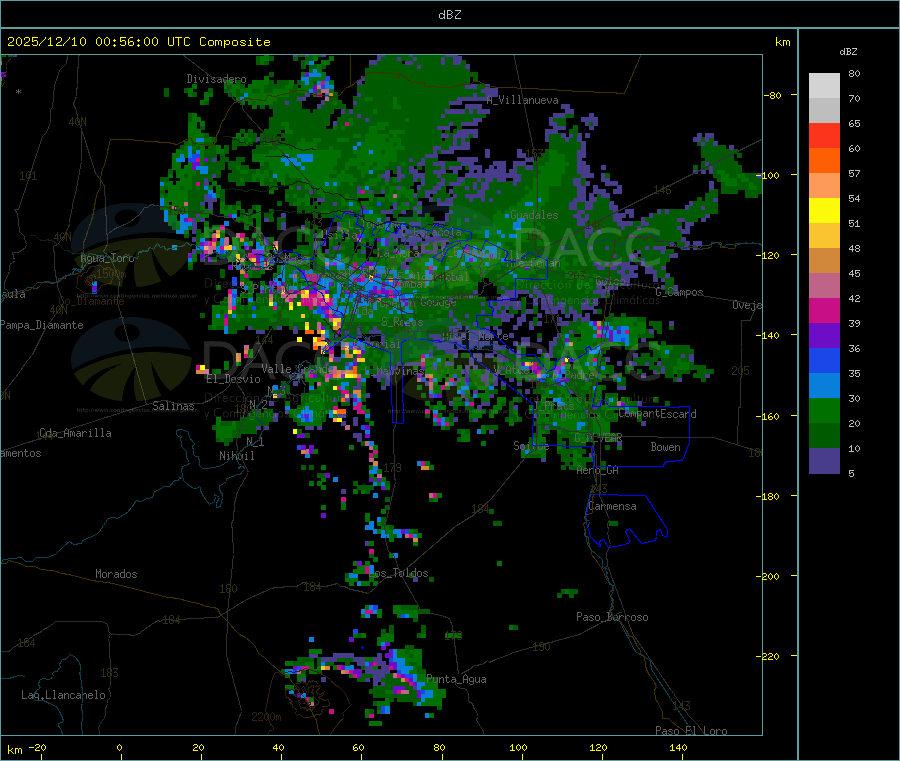Click the Valle_Grande map label
The image size is (900, 761).
coord(298,369)
